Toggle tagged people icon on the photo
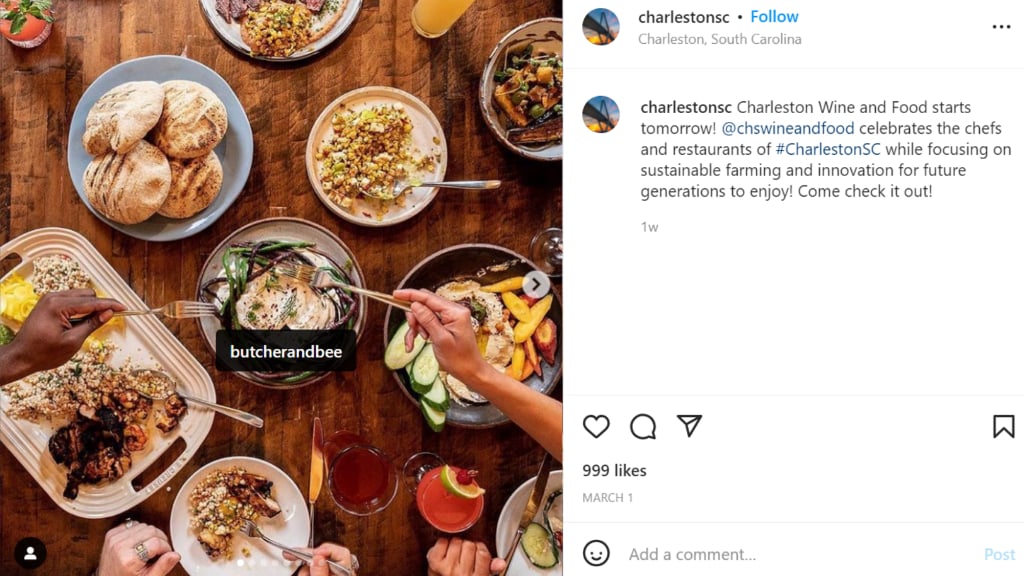Screen dimensions: 1024x576 pos(30,553)
